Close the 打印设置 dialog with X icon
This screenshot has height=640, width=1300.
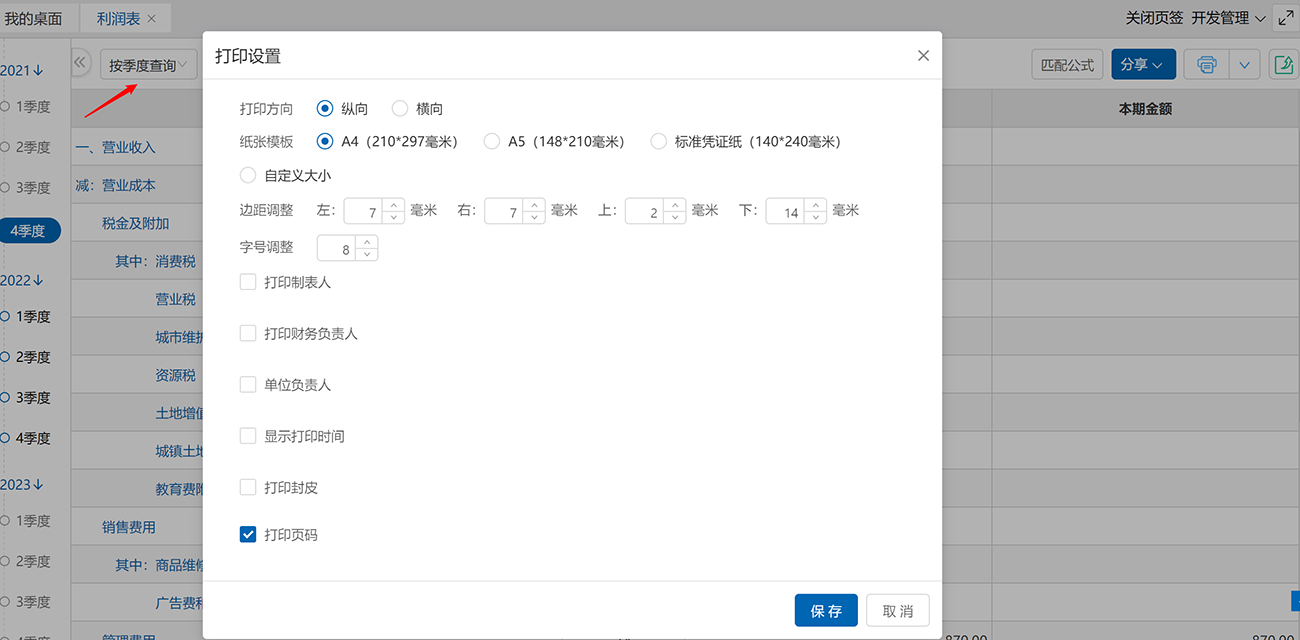pyautogui.click(x=923, y=56)
